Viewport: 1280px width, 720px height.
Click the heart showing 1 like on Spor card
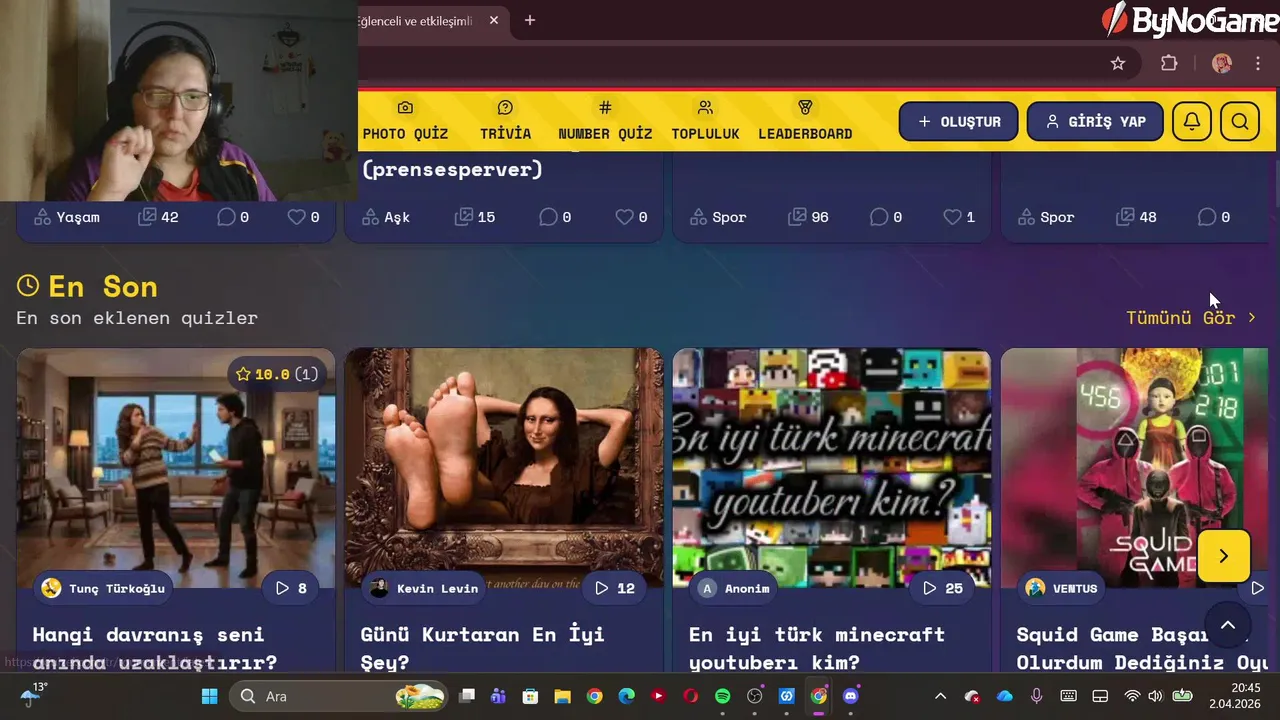point(952,217)
